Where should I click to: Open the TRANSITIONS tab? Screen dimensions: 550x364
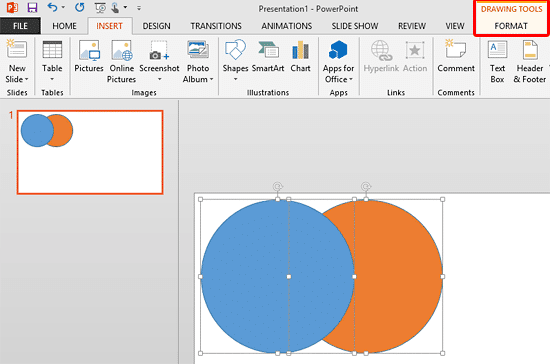(x=216, y=26)
